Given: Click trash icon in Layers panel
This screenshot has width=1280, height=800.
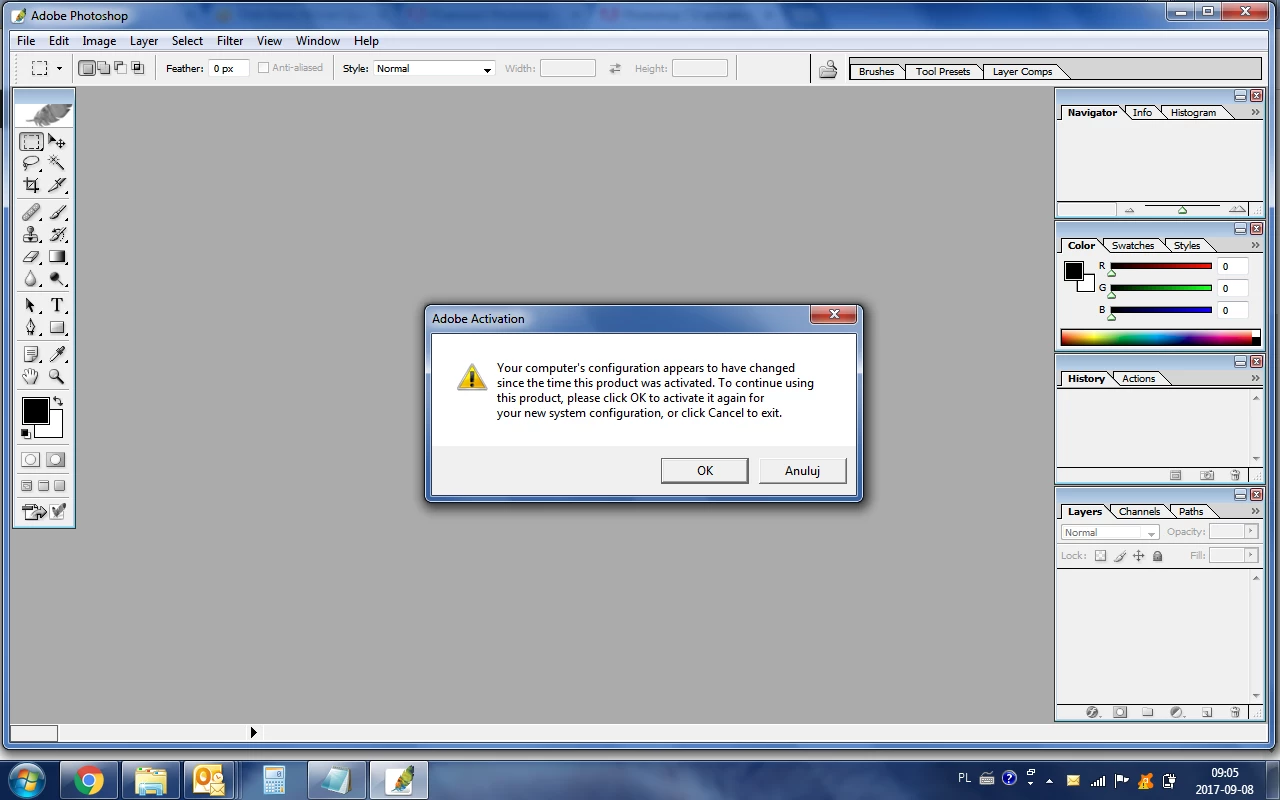Looking at the screenshot, I should point(1235,712).
